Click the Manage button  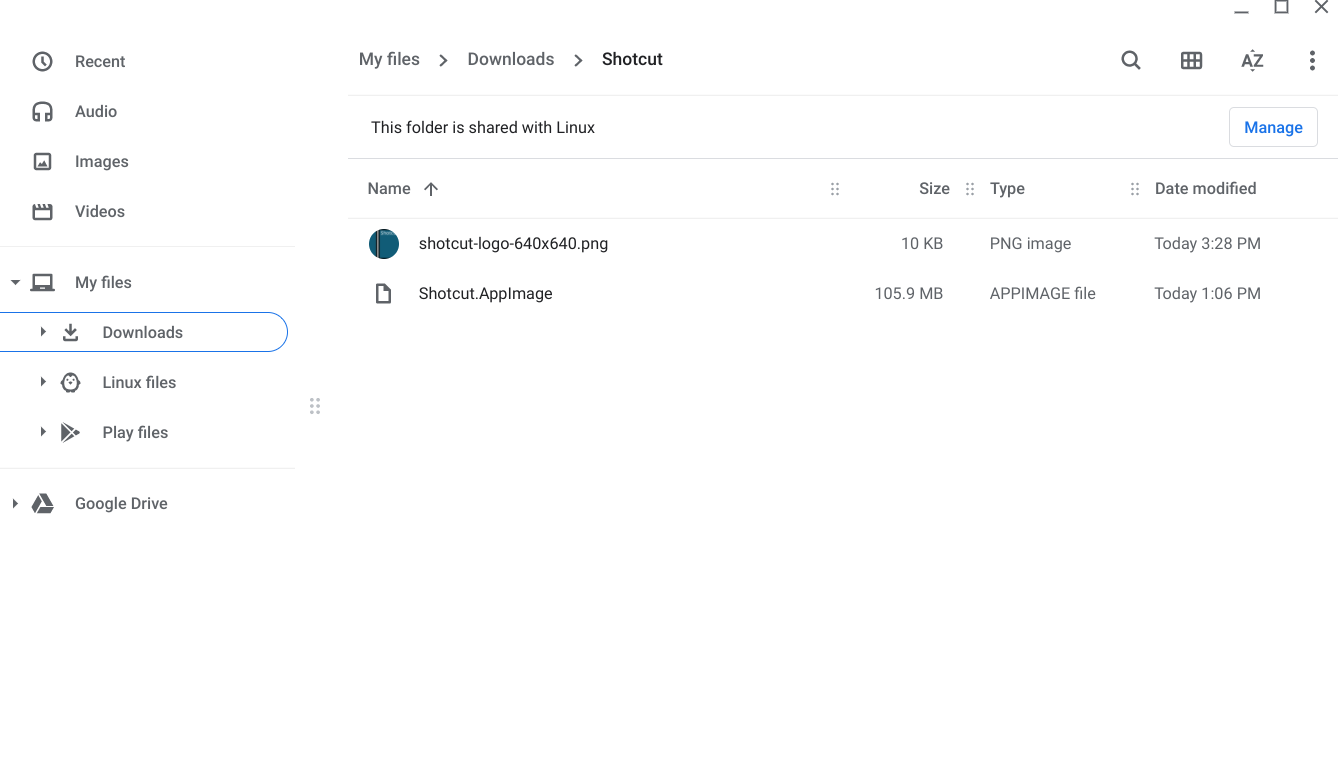1273,128
